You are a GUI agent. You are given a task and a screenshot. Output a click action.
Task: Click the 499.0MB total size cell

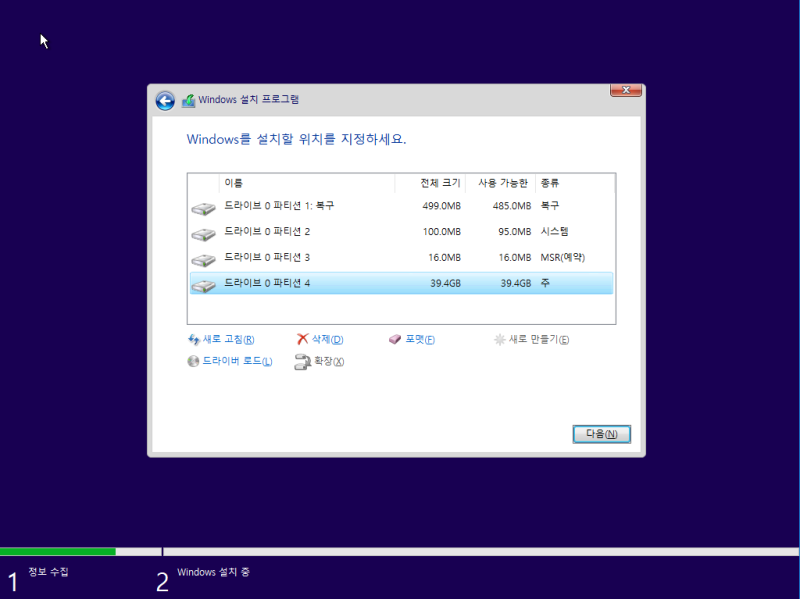tap(441, 206)
